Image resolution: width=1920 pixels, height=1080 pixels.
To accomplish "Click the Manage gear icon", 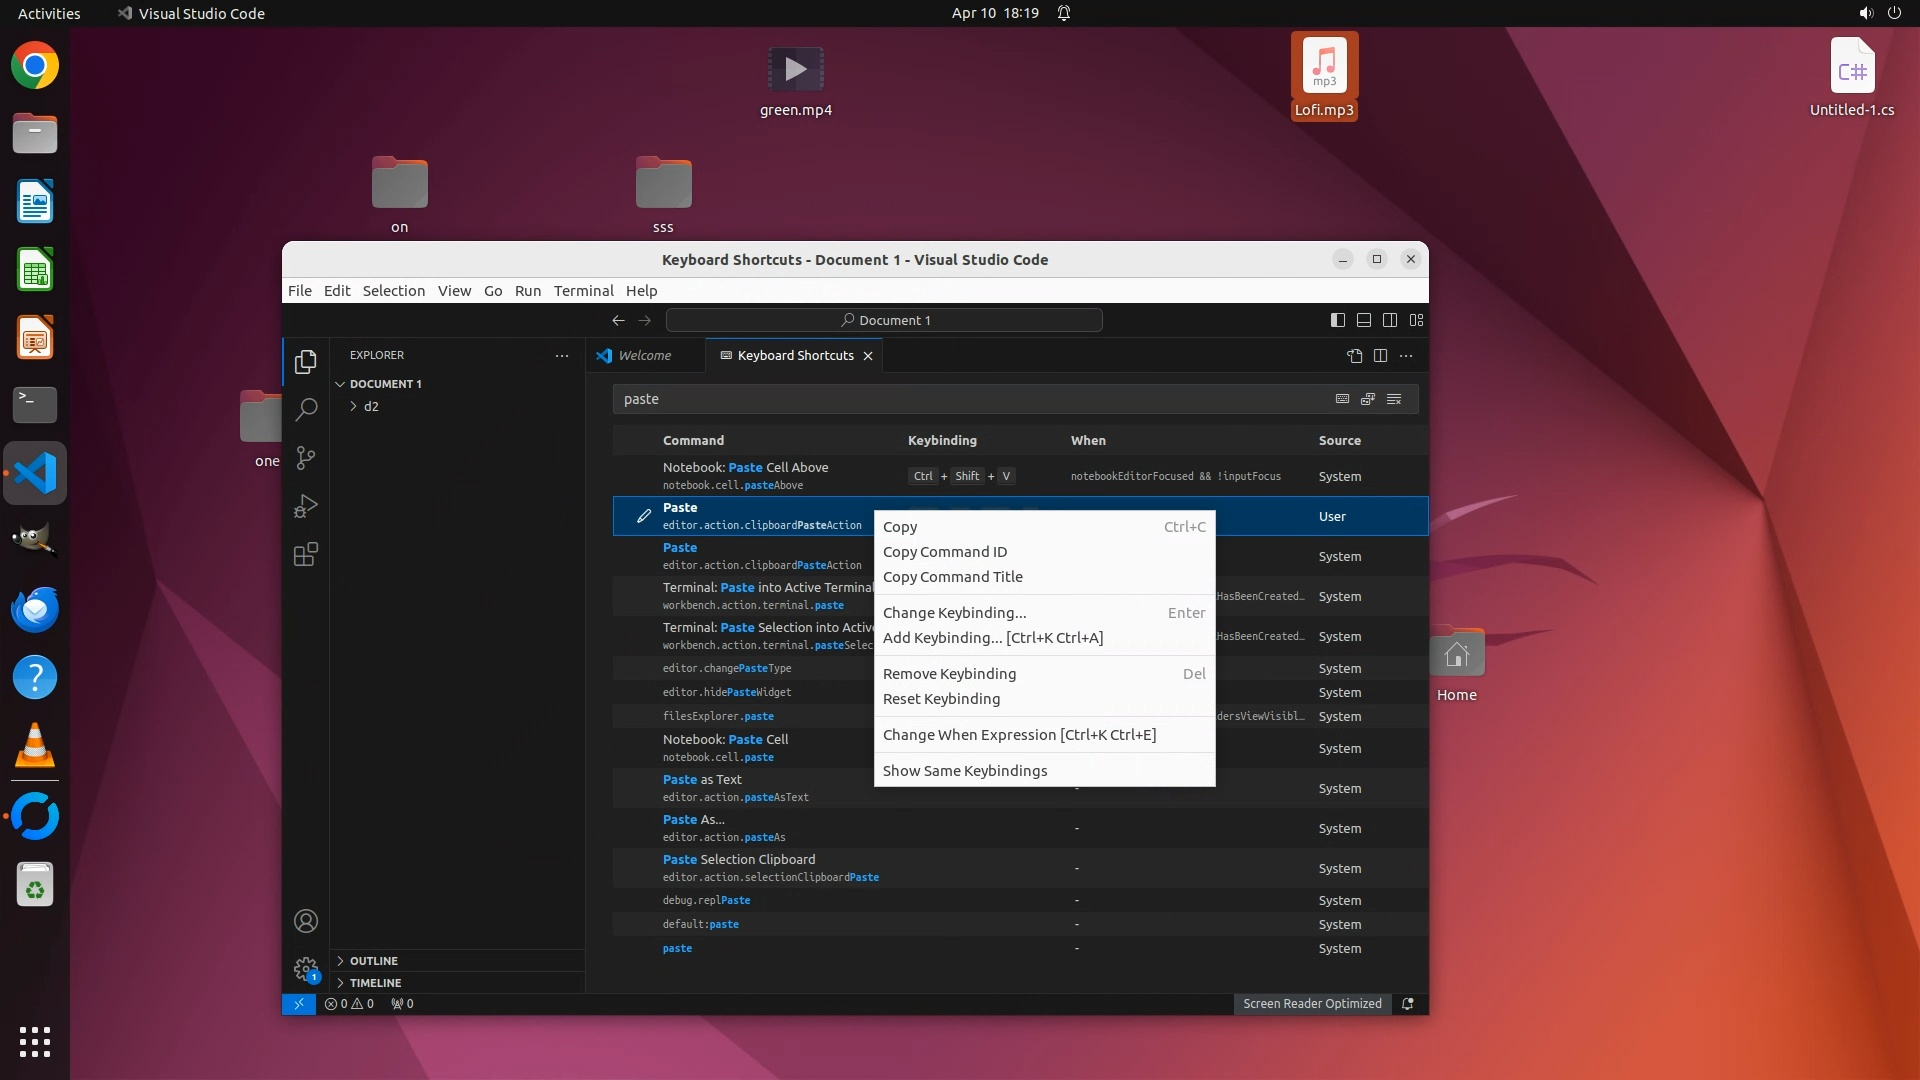I will (x=306, y=968).
